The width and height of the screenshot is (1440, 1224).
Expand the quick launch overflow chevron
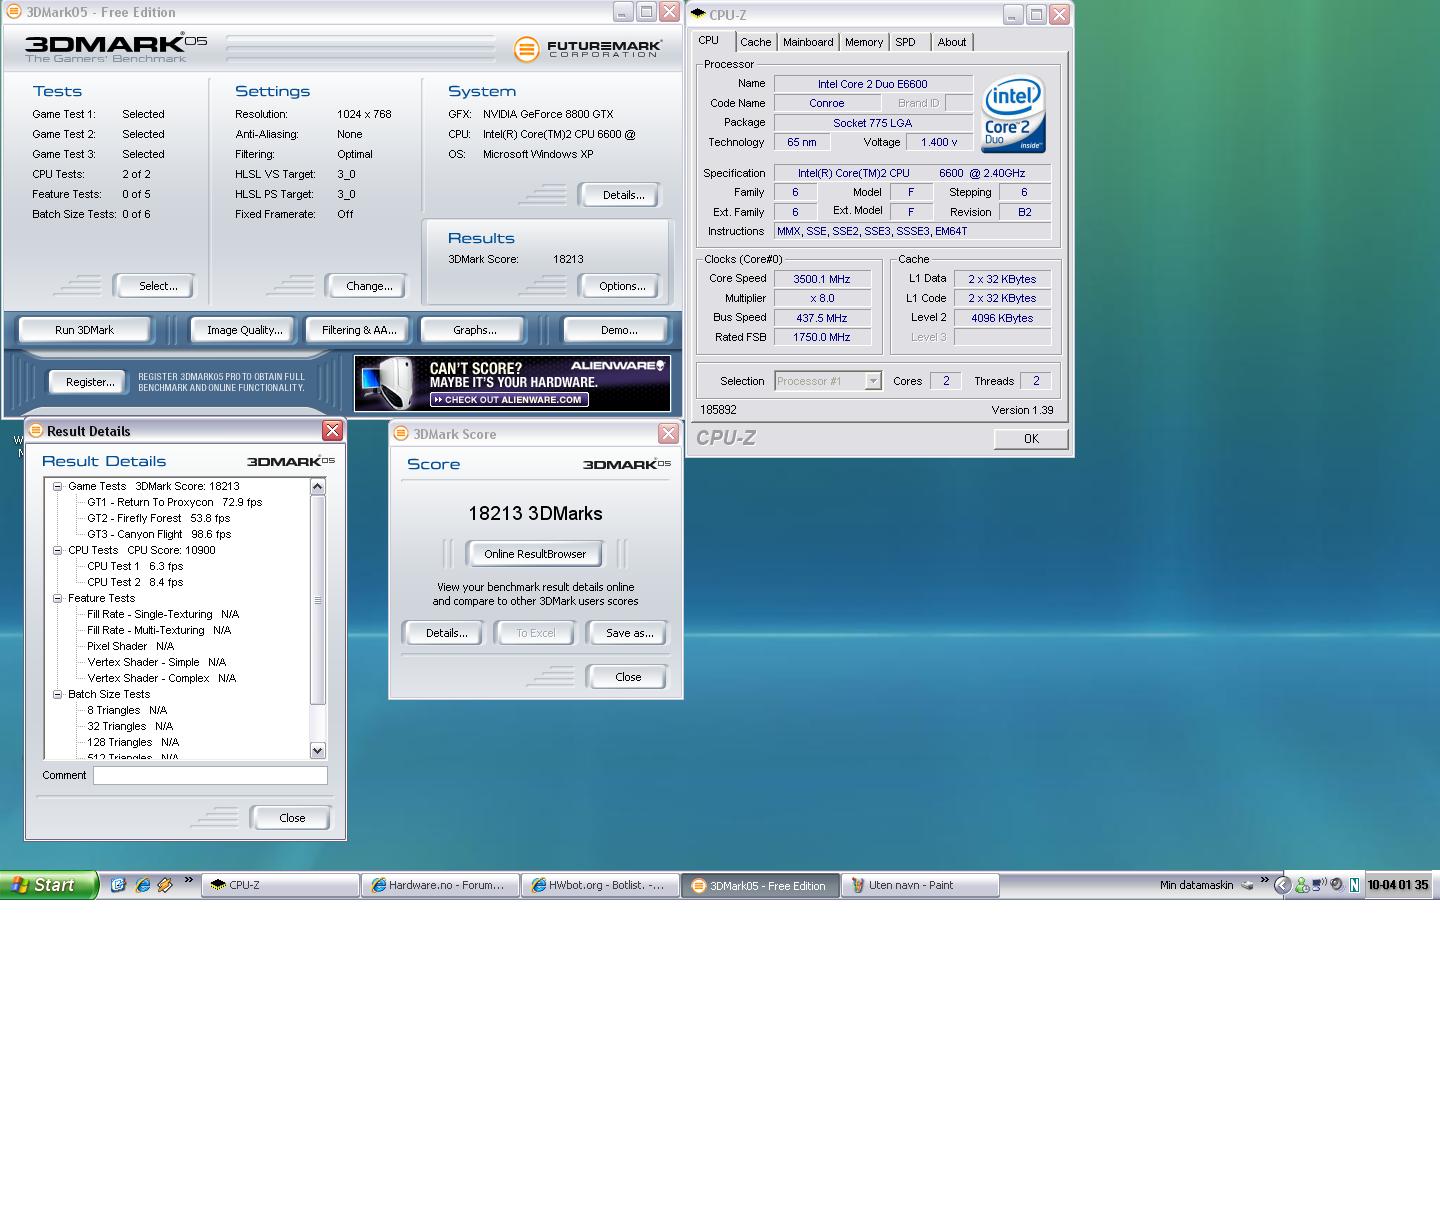click(188, 881)
